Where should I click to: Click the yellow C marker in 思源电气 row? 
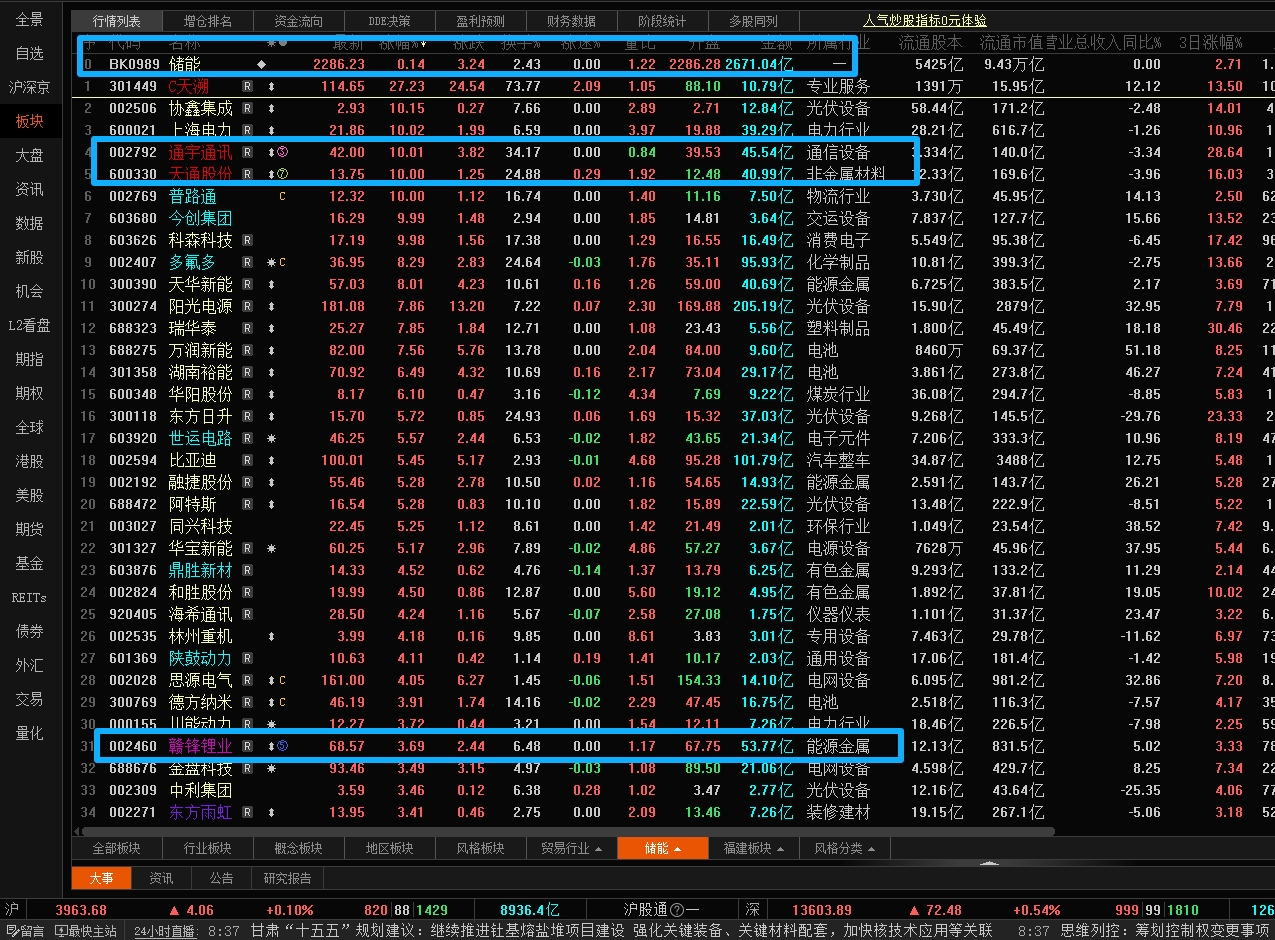(282, 680)
